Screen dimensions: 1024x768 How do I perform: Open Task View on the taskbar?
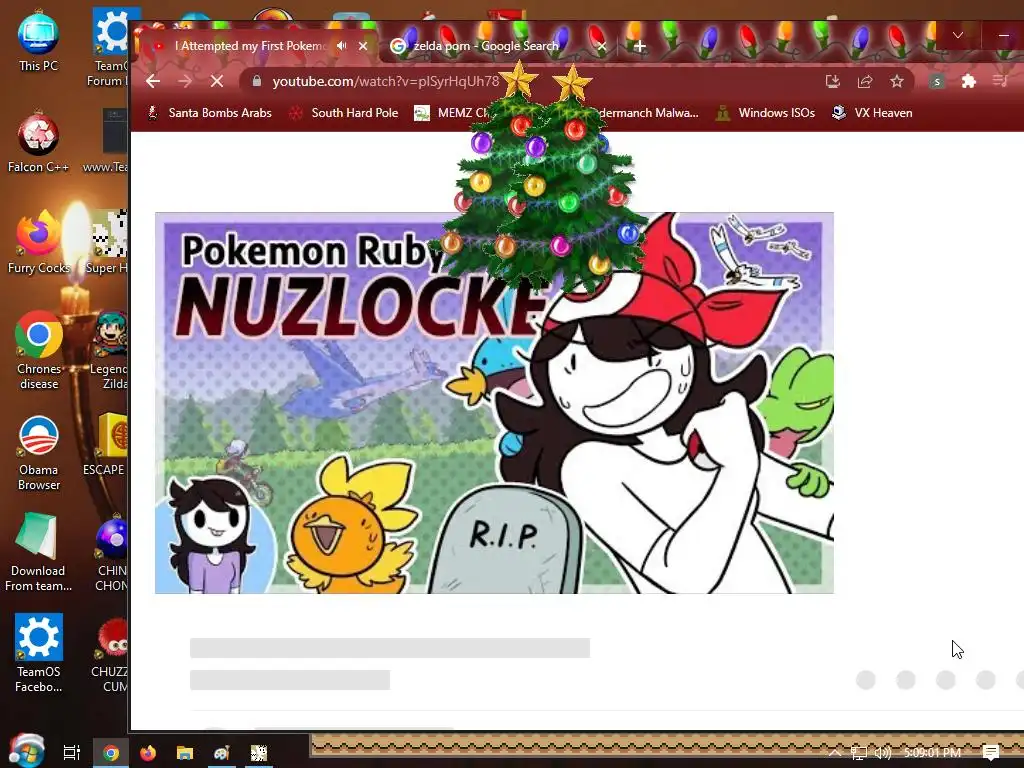[71, 753]
